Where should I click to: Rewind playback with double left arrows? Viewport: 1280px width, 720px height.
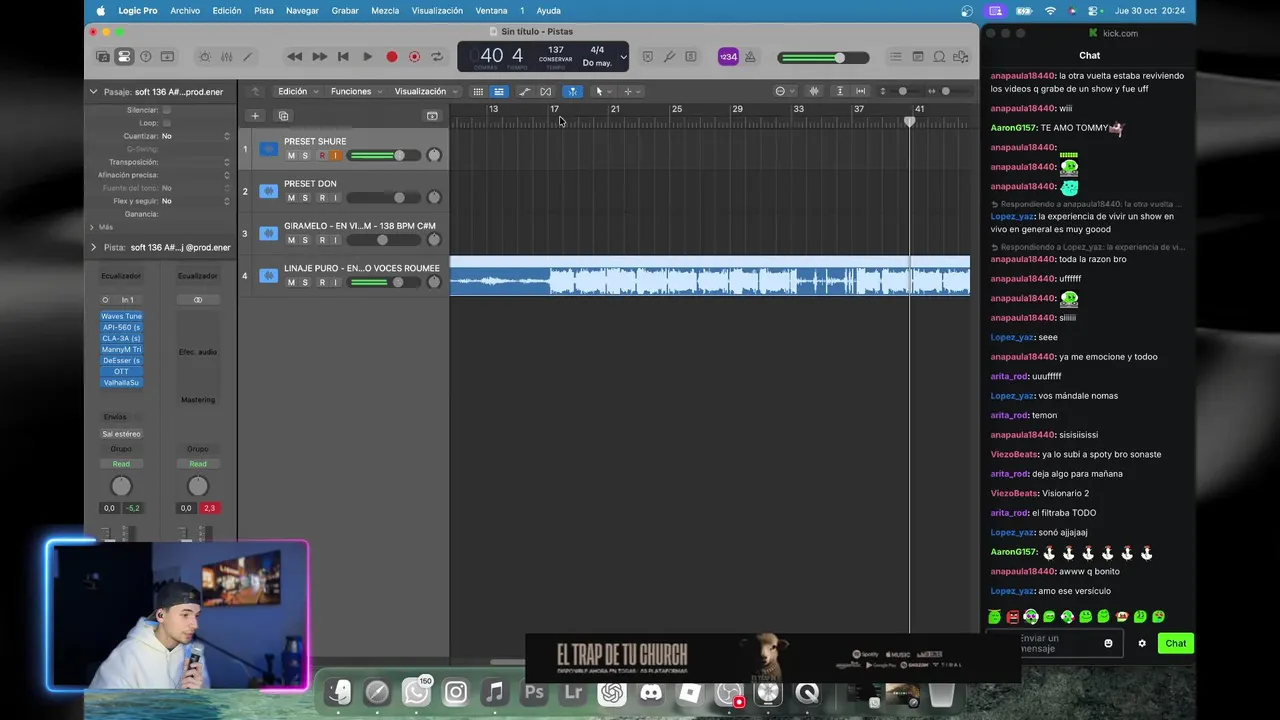[x=294, y=57]
